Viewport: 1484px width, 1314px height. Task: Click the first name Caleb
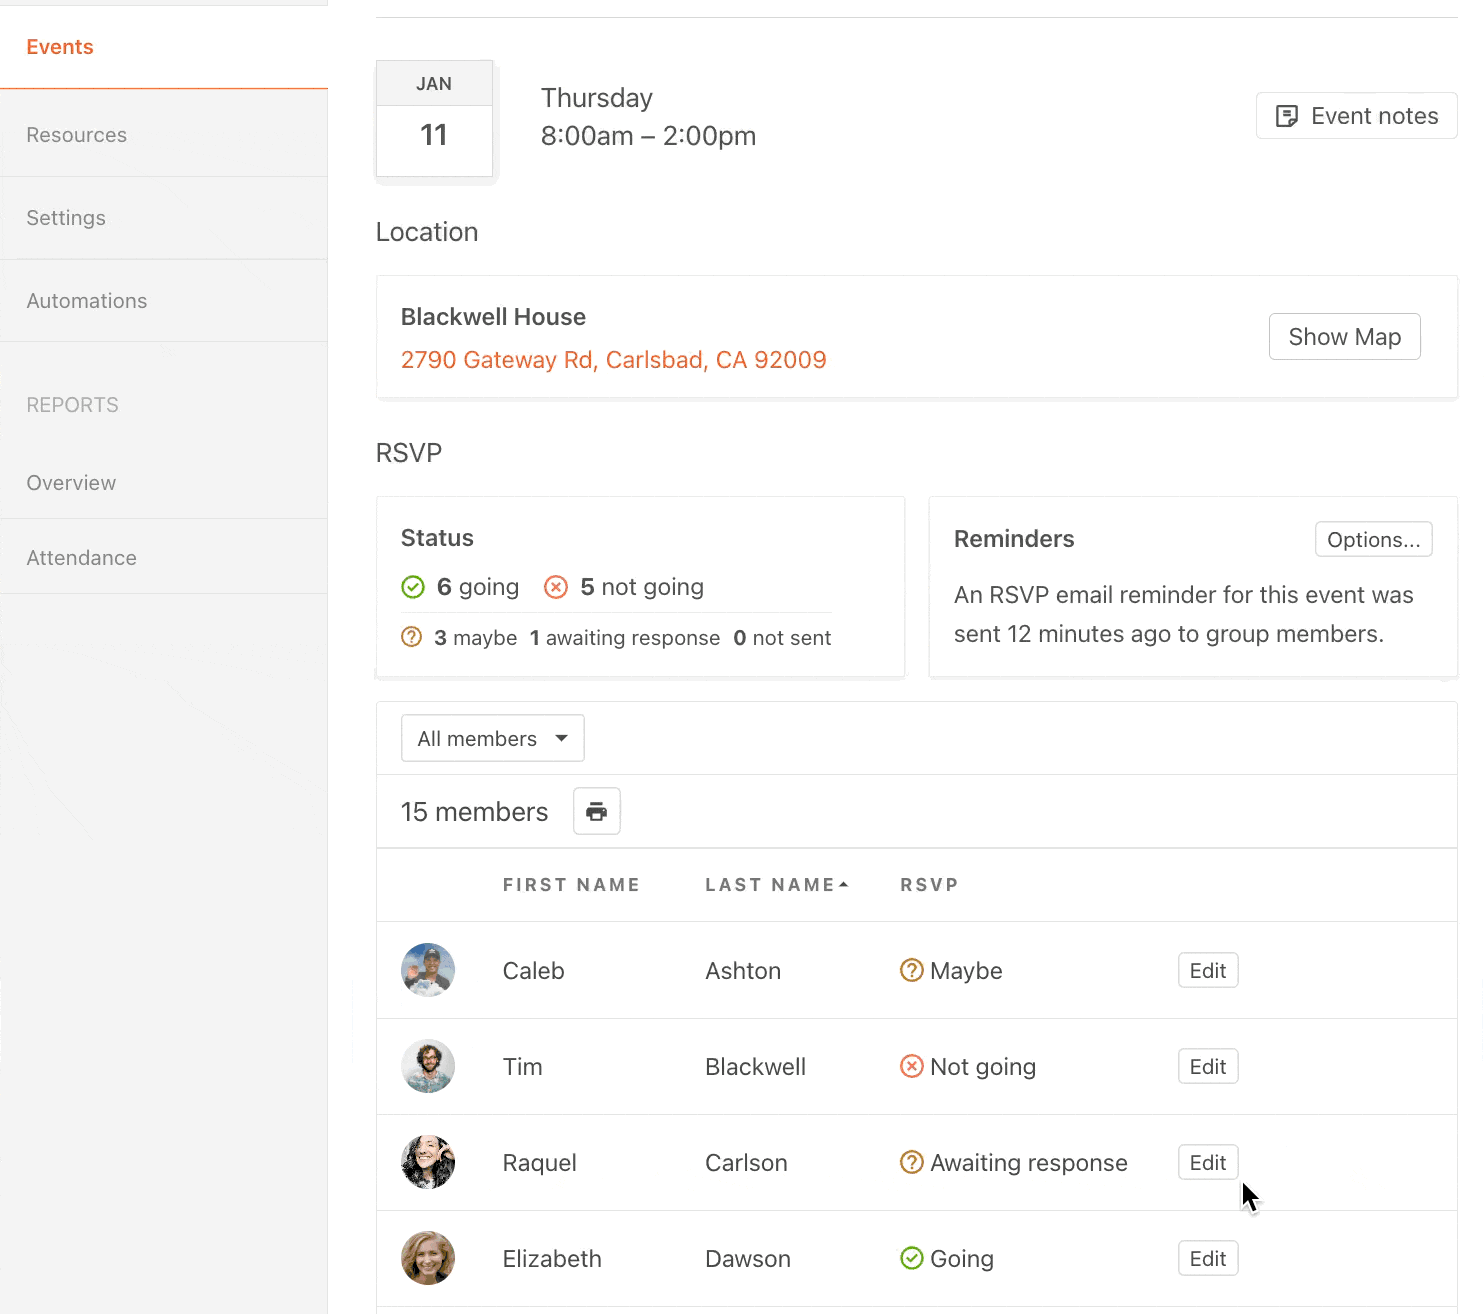(x=534, y=971)
